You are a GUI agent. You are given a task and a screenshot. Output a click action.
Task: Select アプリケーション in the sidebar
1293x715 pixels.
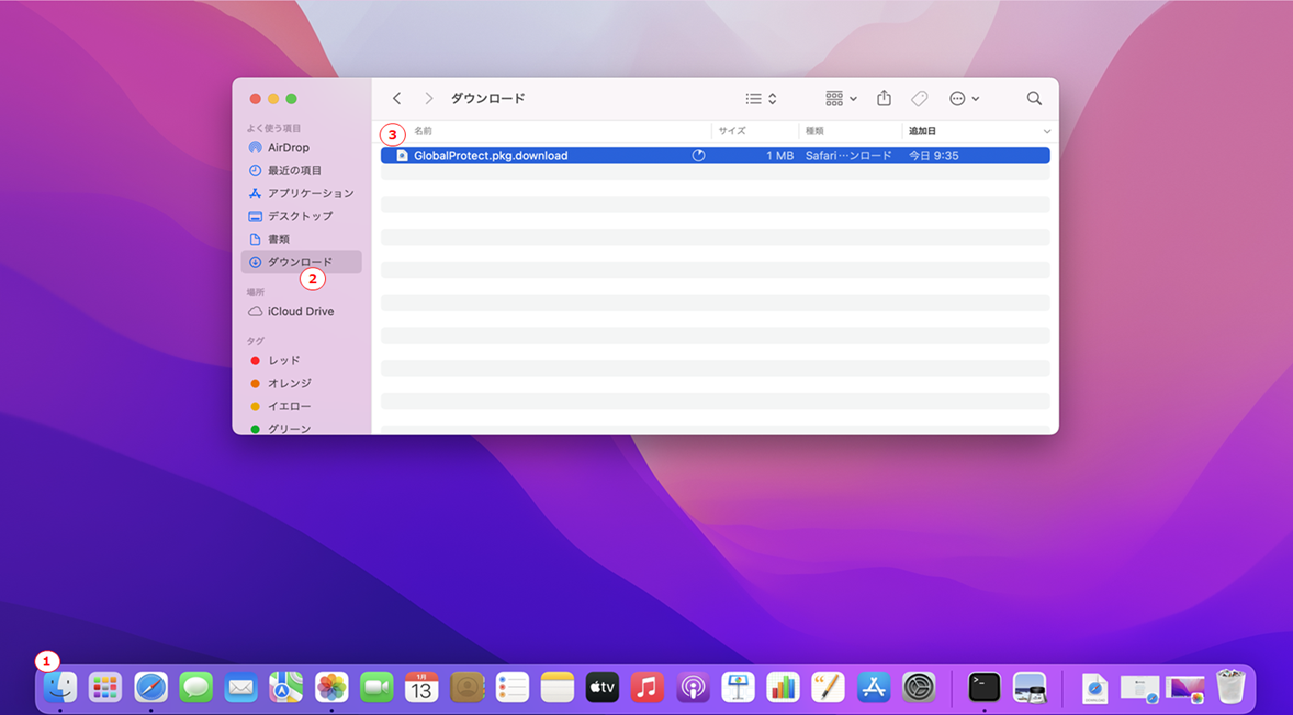310,193
